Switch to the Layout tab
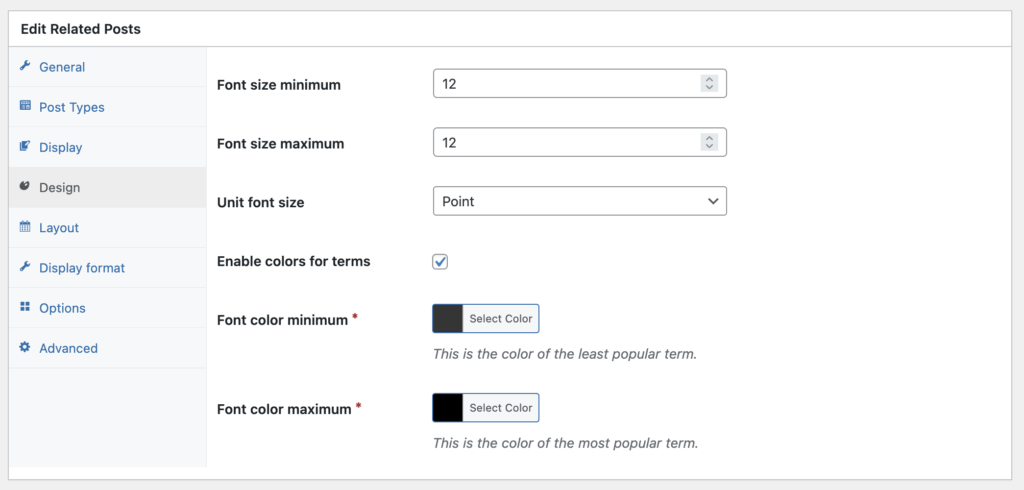This screenshot has width=1024, height=490. tap(59, 228)
